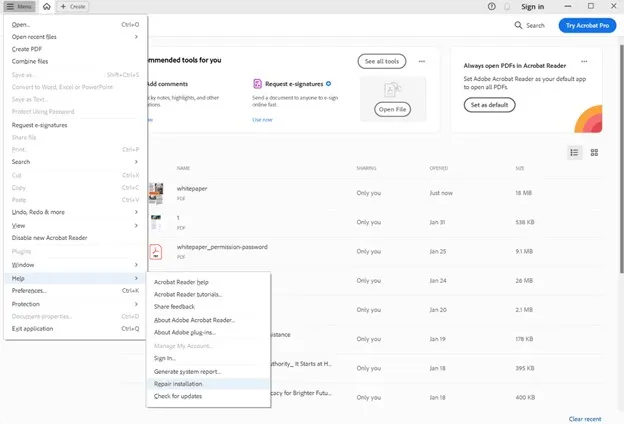624x424 pixels.
Task: Select Acrobat Reader help
Action: (209, 282)
